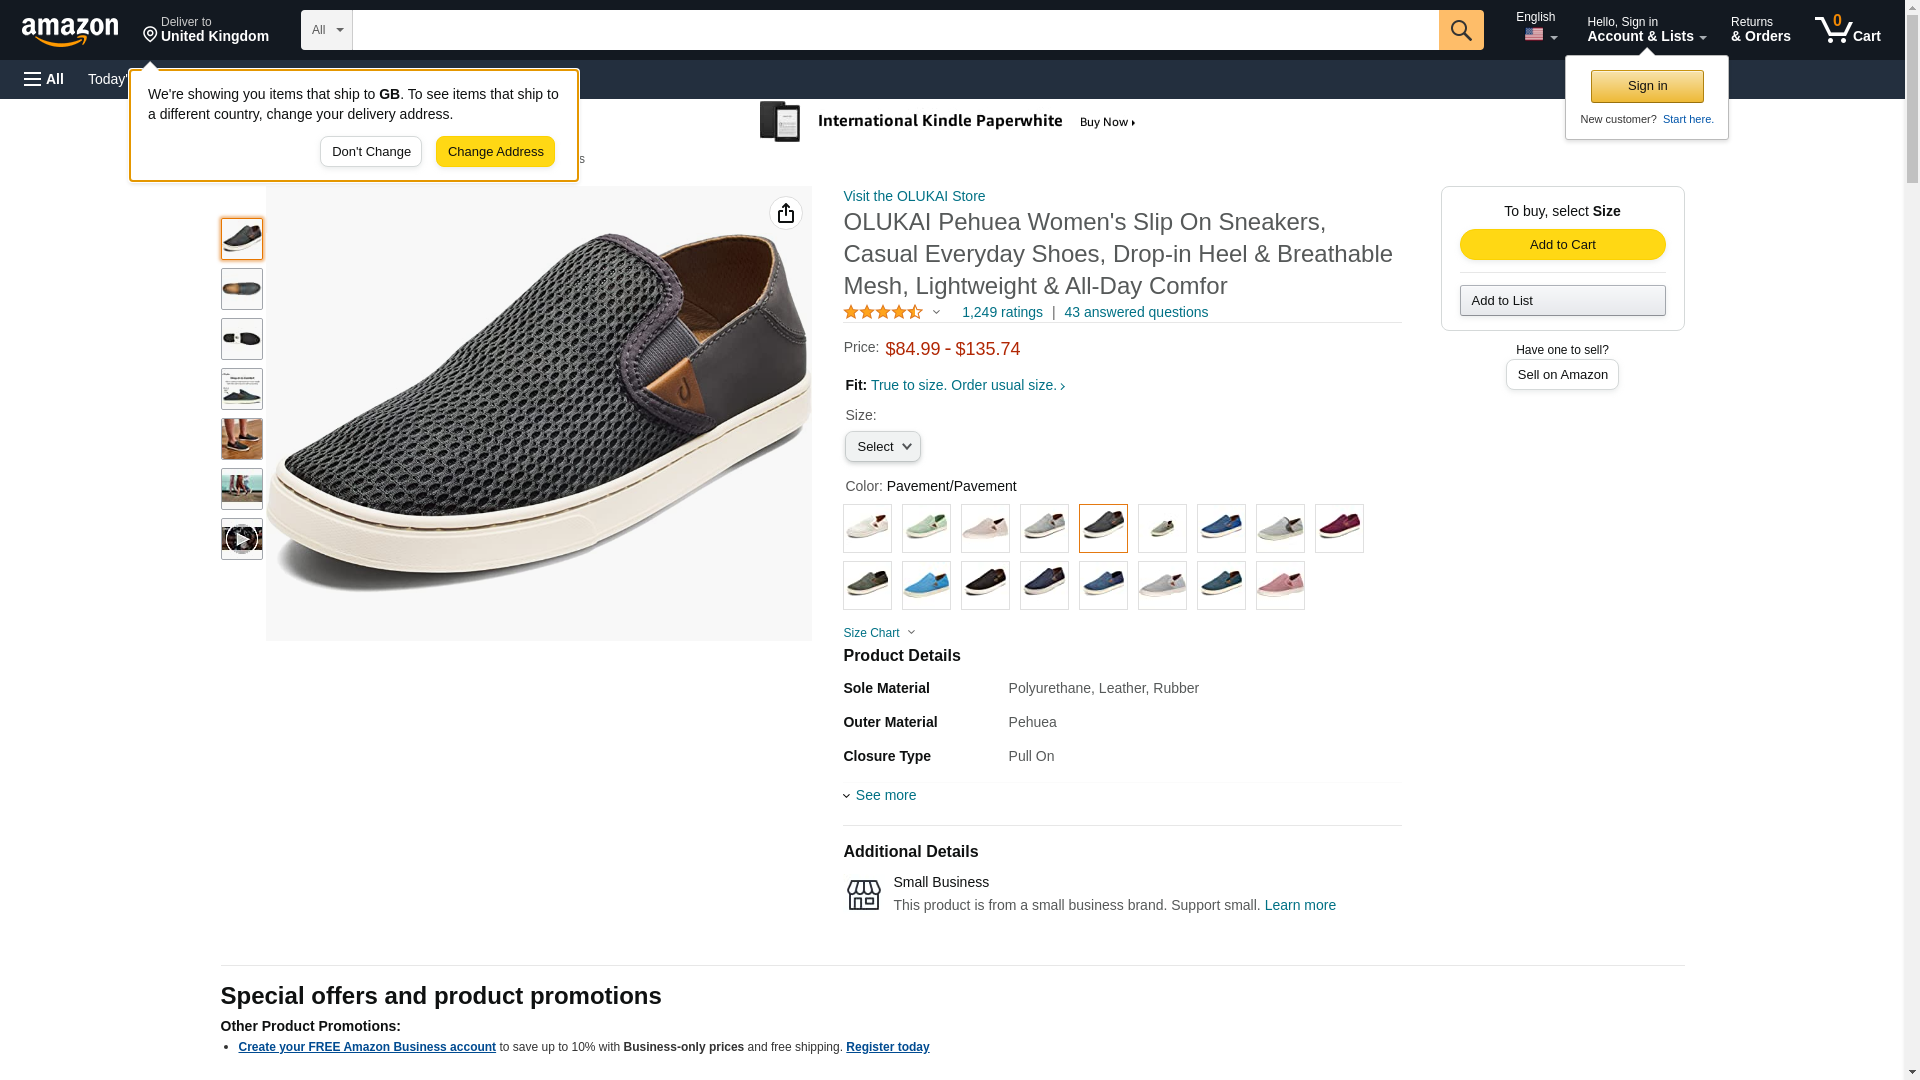Play the product video thumbnail
Viewport: 1920px width, 1080px height.
pos(241,539)
